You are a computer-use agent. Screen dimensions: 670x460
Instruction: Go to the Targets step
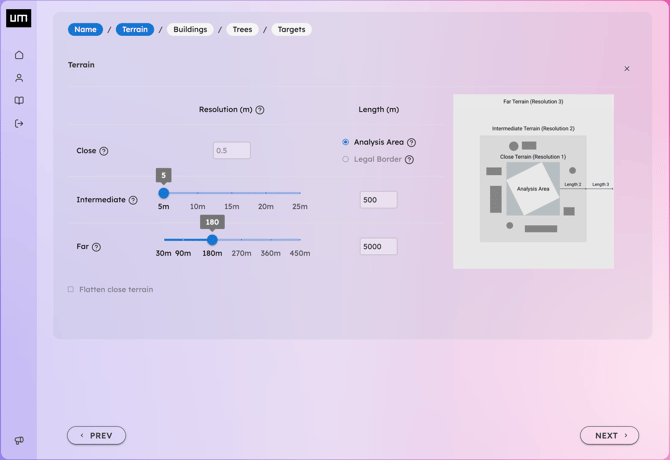pos(291,29)
